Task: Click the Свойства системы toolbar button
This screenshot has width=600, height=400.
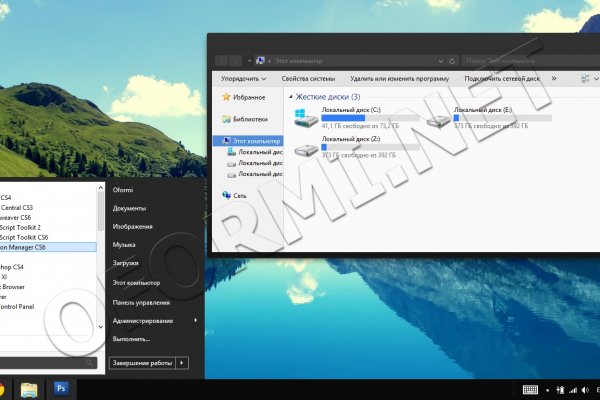Action: tap(310, 78)
